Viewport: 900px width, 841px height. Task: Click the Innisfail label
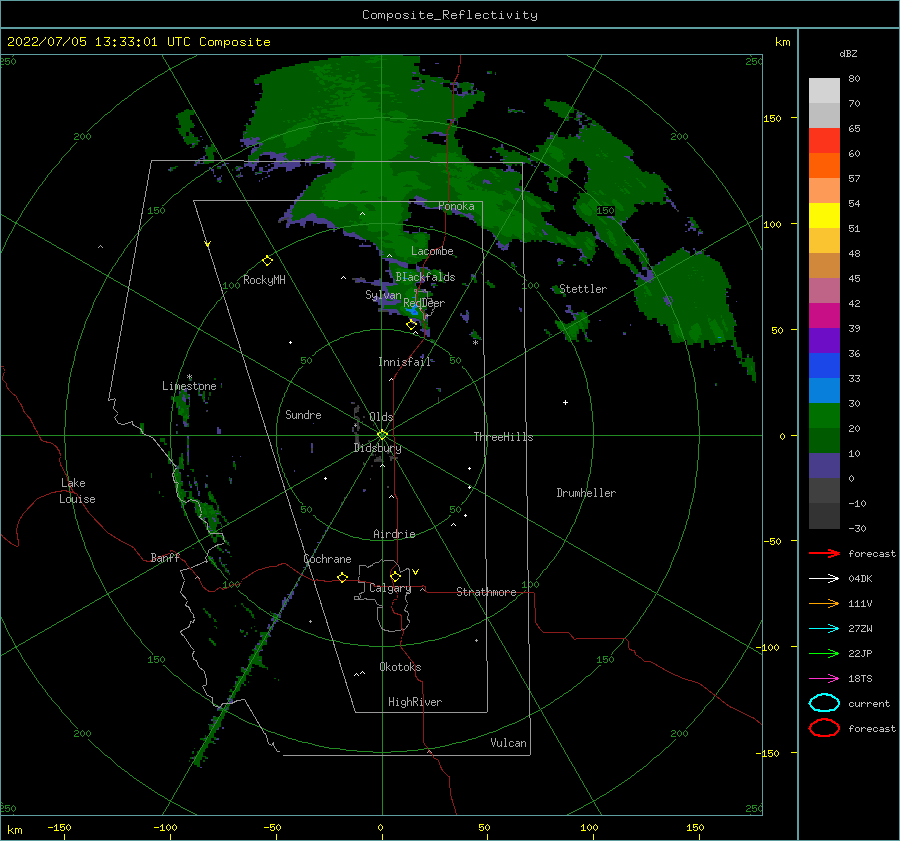(x=404, y=362)
